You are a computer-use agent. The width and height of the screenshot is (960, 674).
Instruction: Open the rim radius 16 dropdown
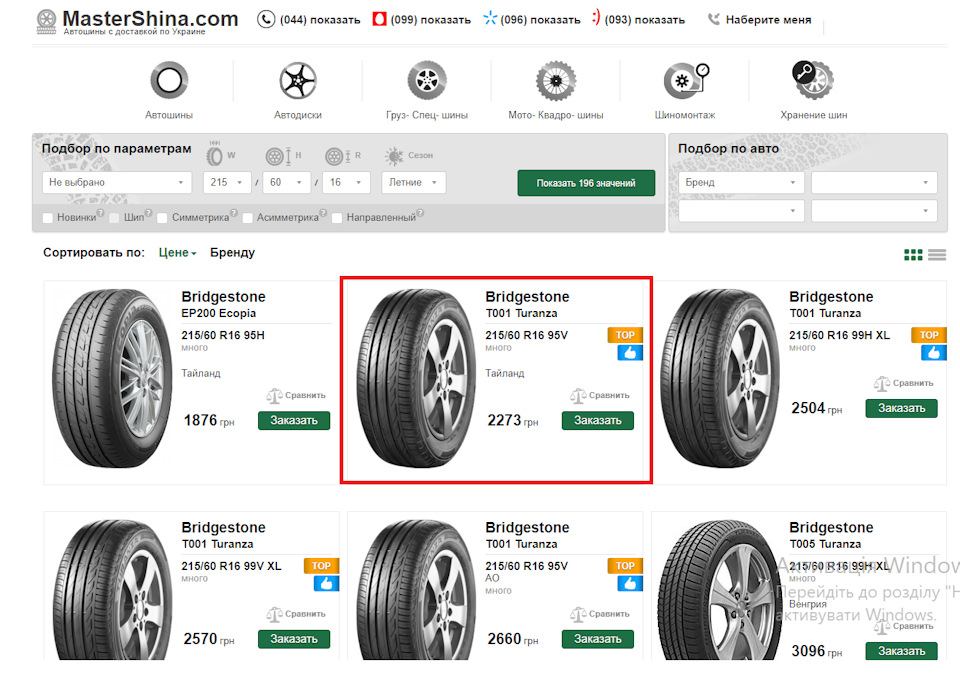coord(347,182)
